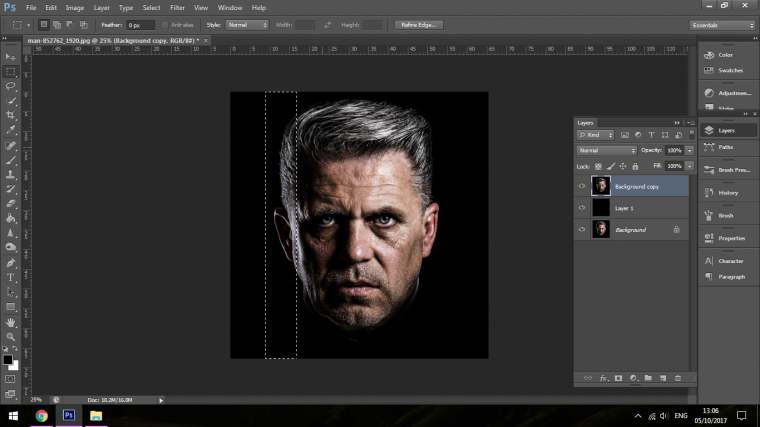Open the Fill slider arrow
This screenshot has width=760, height=427.
point(690,166)
